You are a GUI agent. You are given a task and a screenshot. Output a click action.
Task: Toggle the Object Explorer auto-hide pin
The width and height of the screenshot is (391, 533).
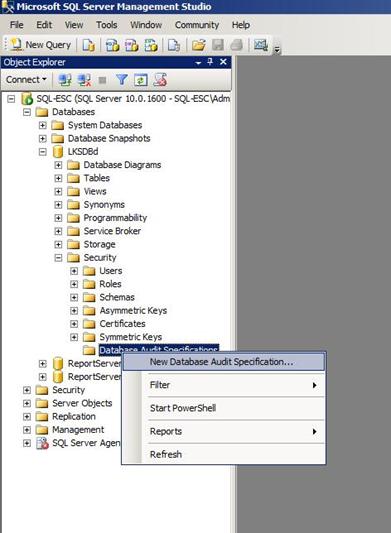click(210, 62)
